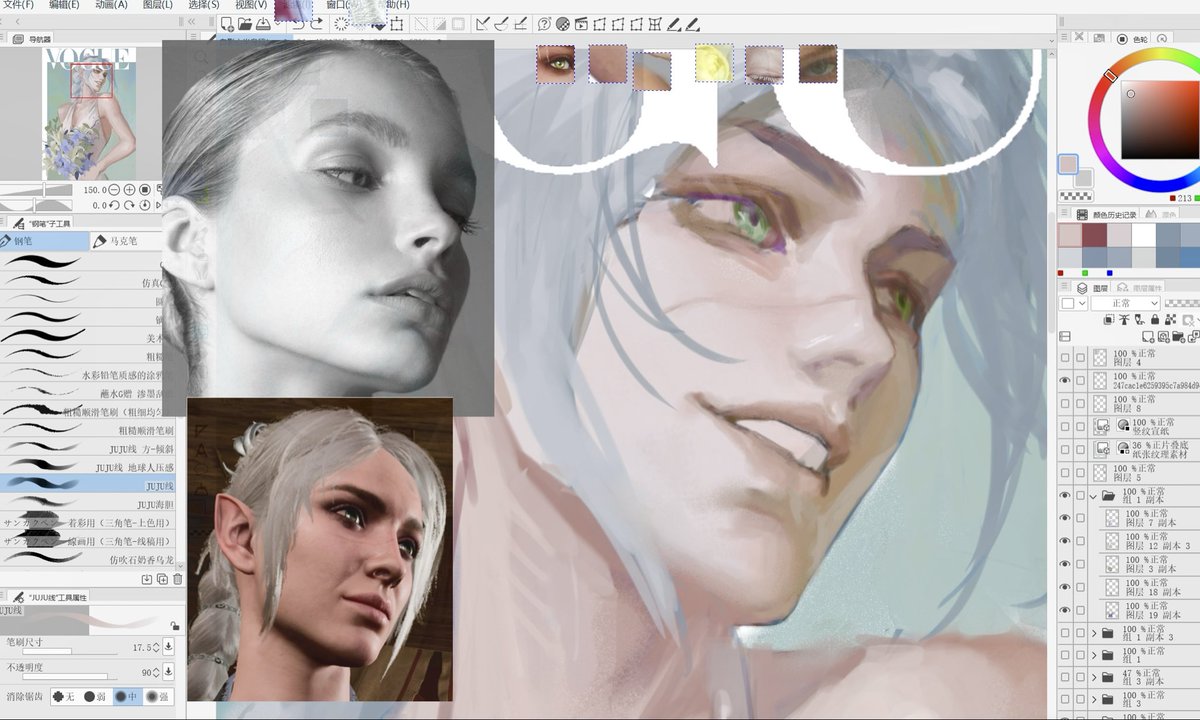The width and height of the screenshot is (1200, 720).
Task: Toggle visibility of layer 图层 4
Action: [1064, 357]
